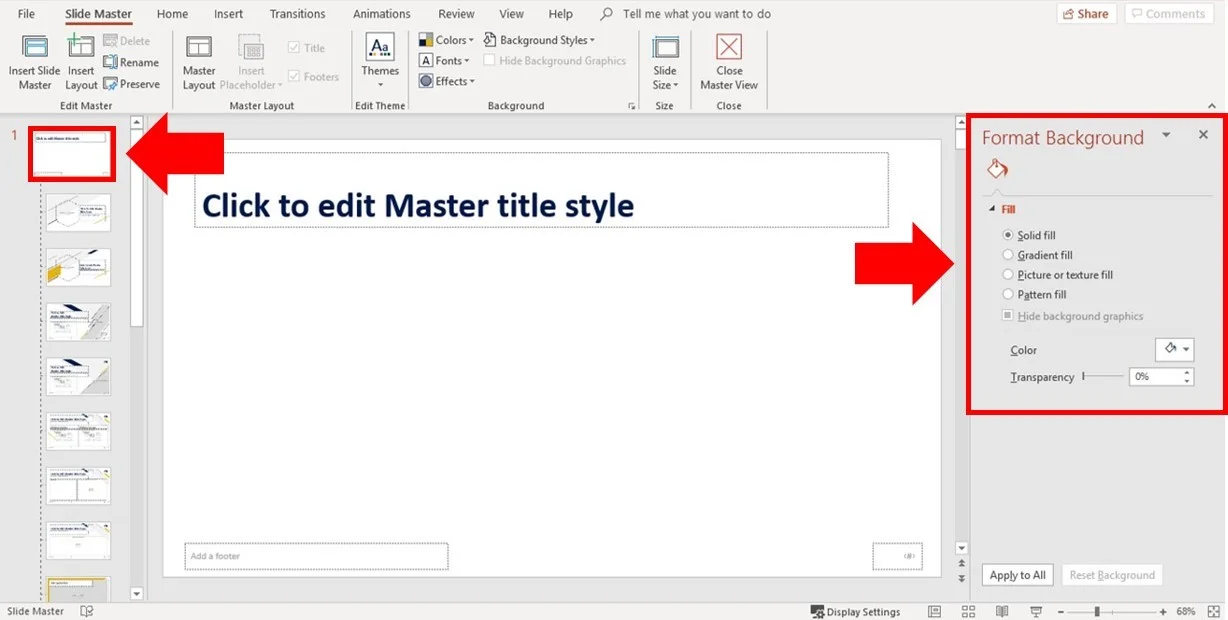Click the zoom in plus button
The width and height of the screenshot is (1228, 620).
click(x=1163, y=611)
